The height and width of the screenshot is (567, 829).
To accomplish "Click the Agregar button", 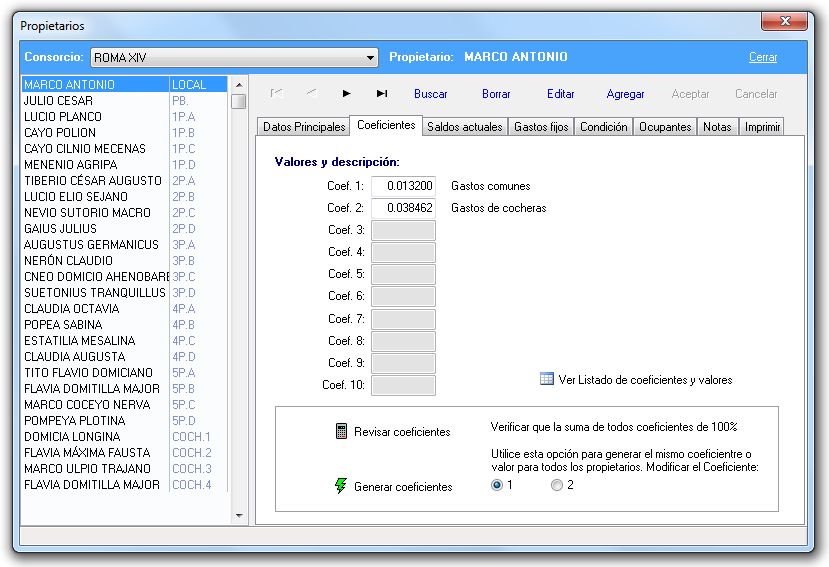I will click(625, 94).
